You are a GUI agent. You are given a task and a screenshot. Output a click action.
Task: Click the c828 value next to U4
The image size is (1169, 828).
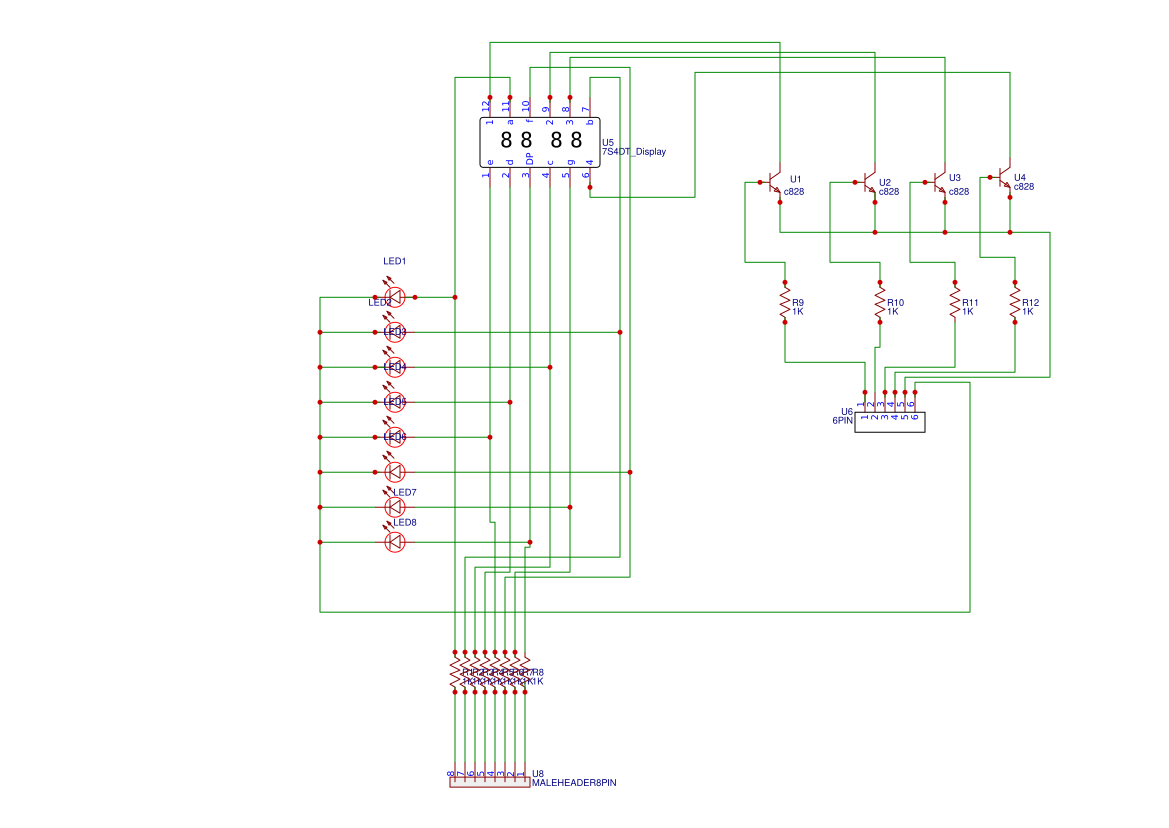[1024, 187]
